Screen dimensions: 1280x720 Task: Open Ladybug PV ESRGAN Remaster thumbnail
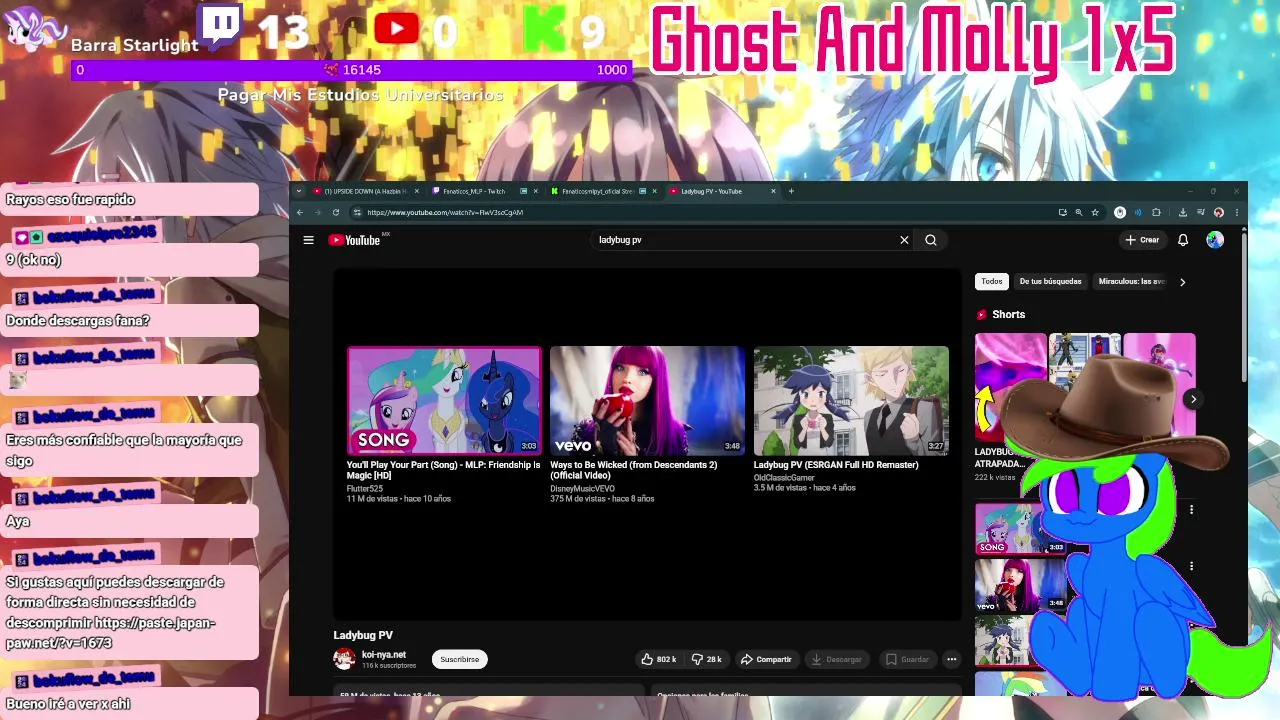(851, 401)
